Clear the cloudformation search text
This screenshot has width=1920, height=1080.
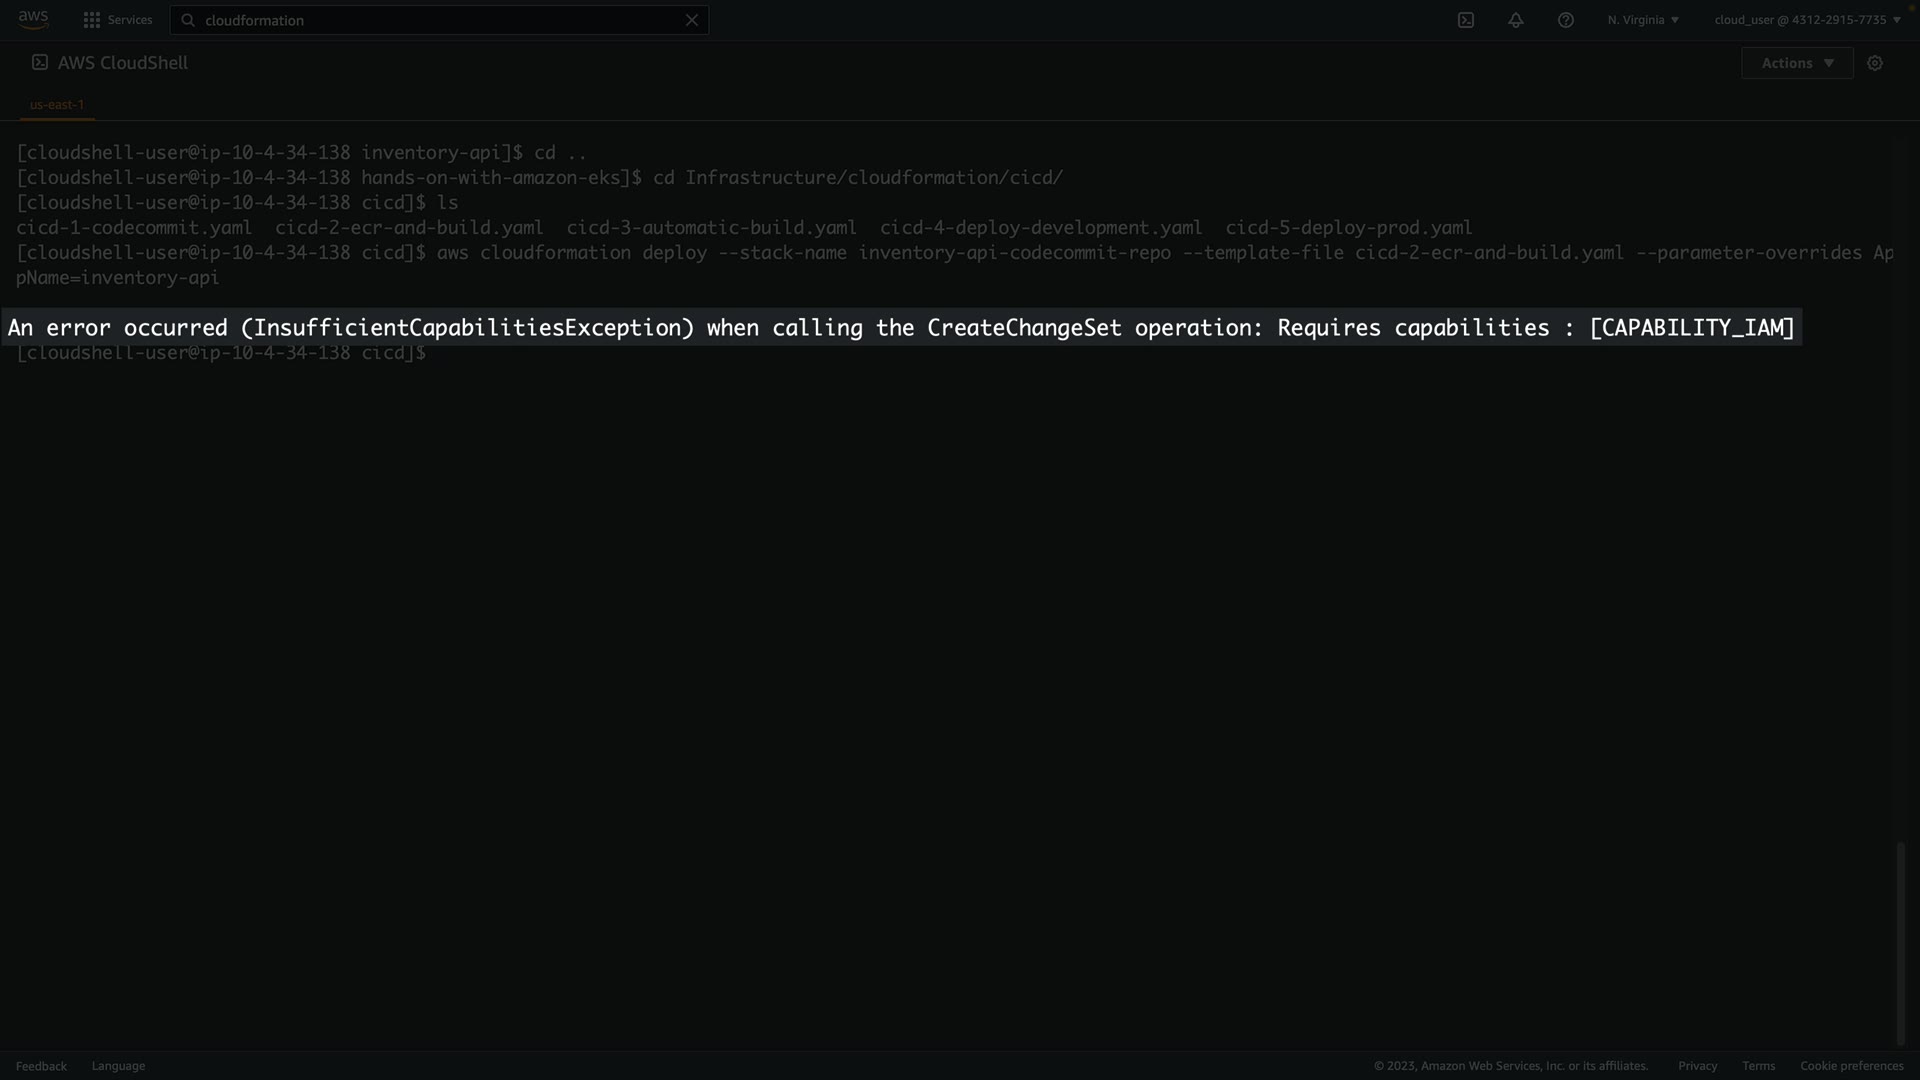pyautogui.click(x=691, y=20)
